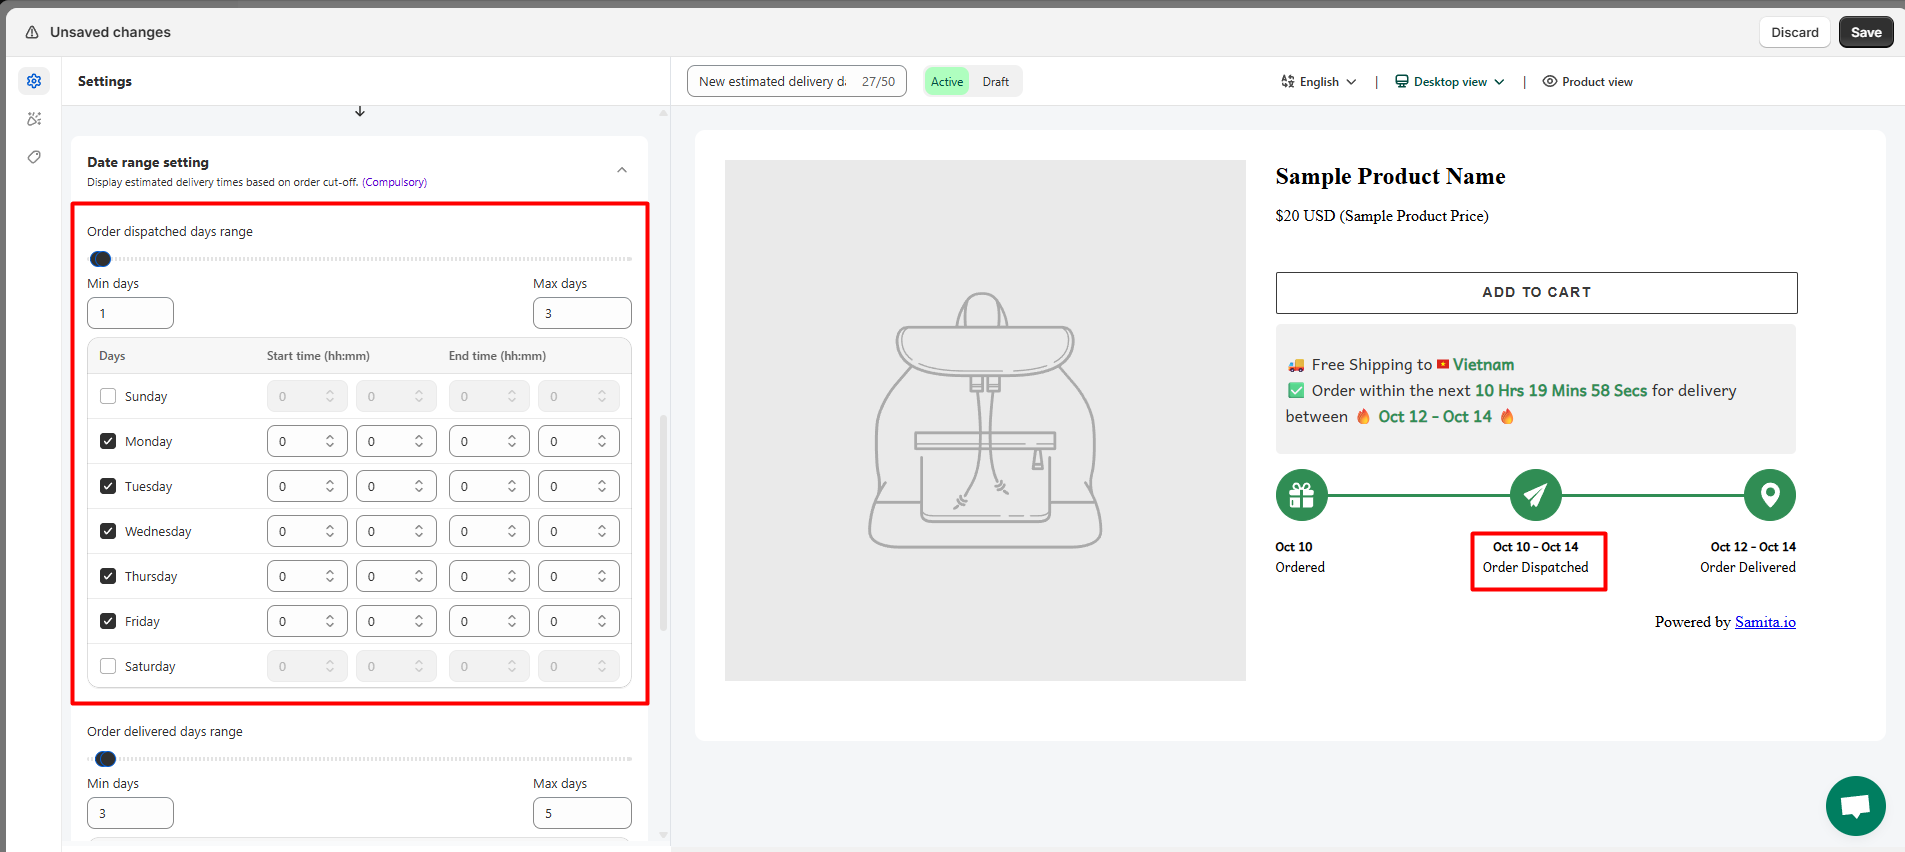Click the paper plane Order Dispatched icon

pyautogui.click(x=1535, y=495)
